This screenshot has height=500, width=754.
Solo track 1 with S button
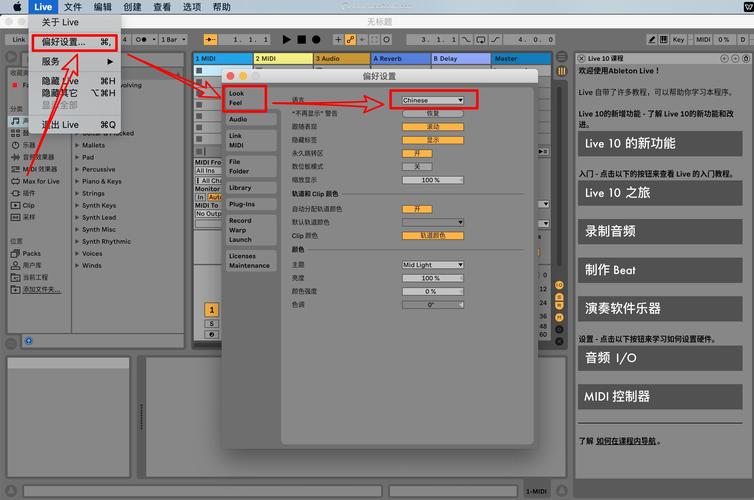[212, 324]
